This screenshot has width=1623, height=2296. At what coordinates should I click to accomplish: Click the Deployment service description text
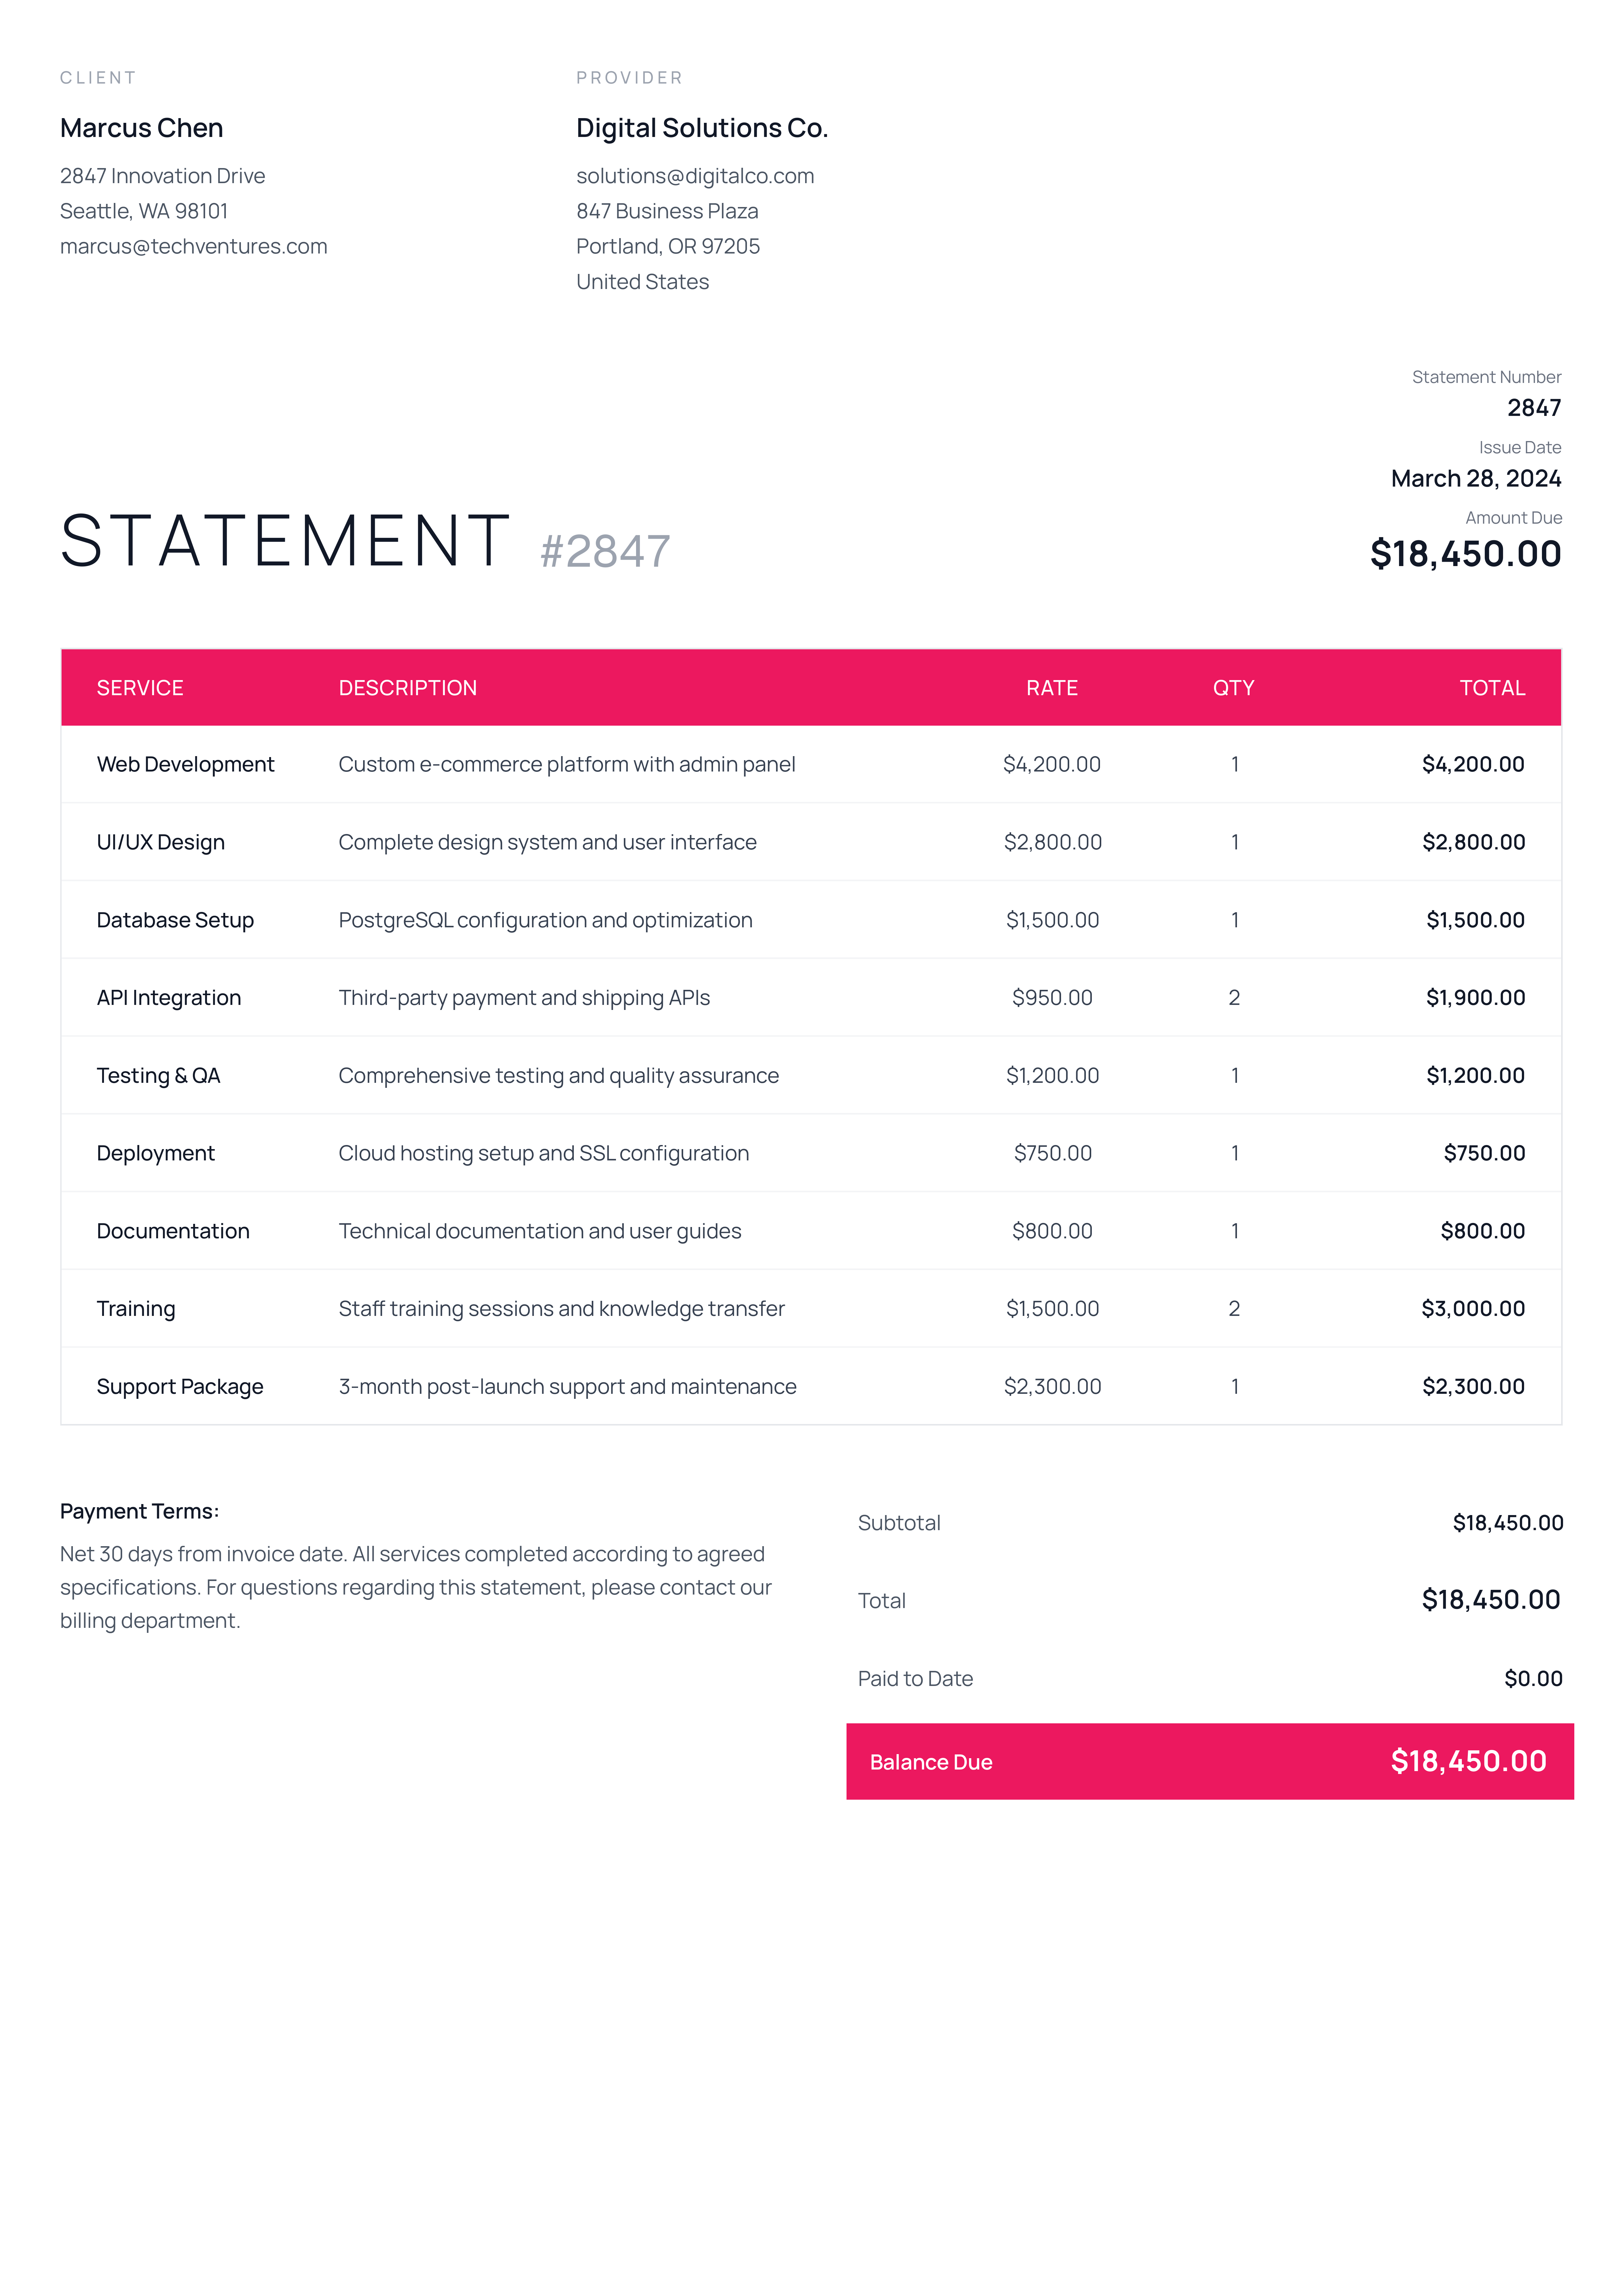(x=543, y=1153)
